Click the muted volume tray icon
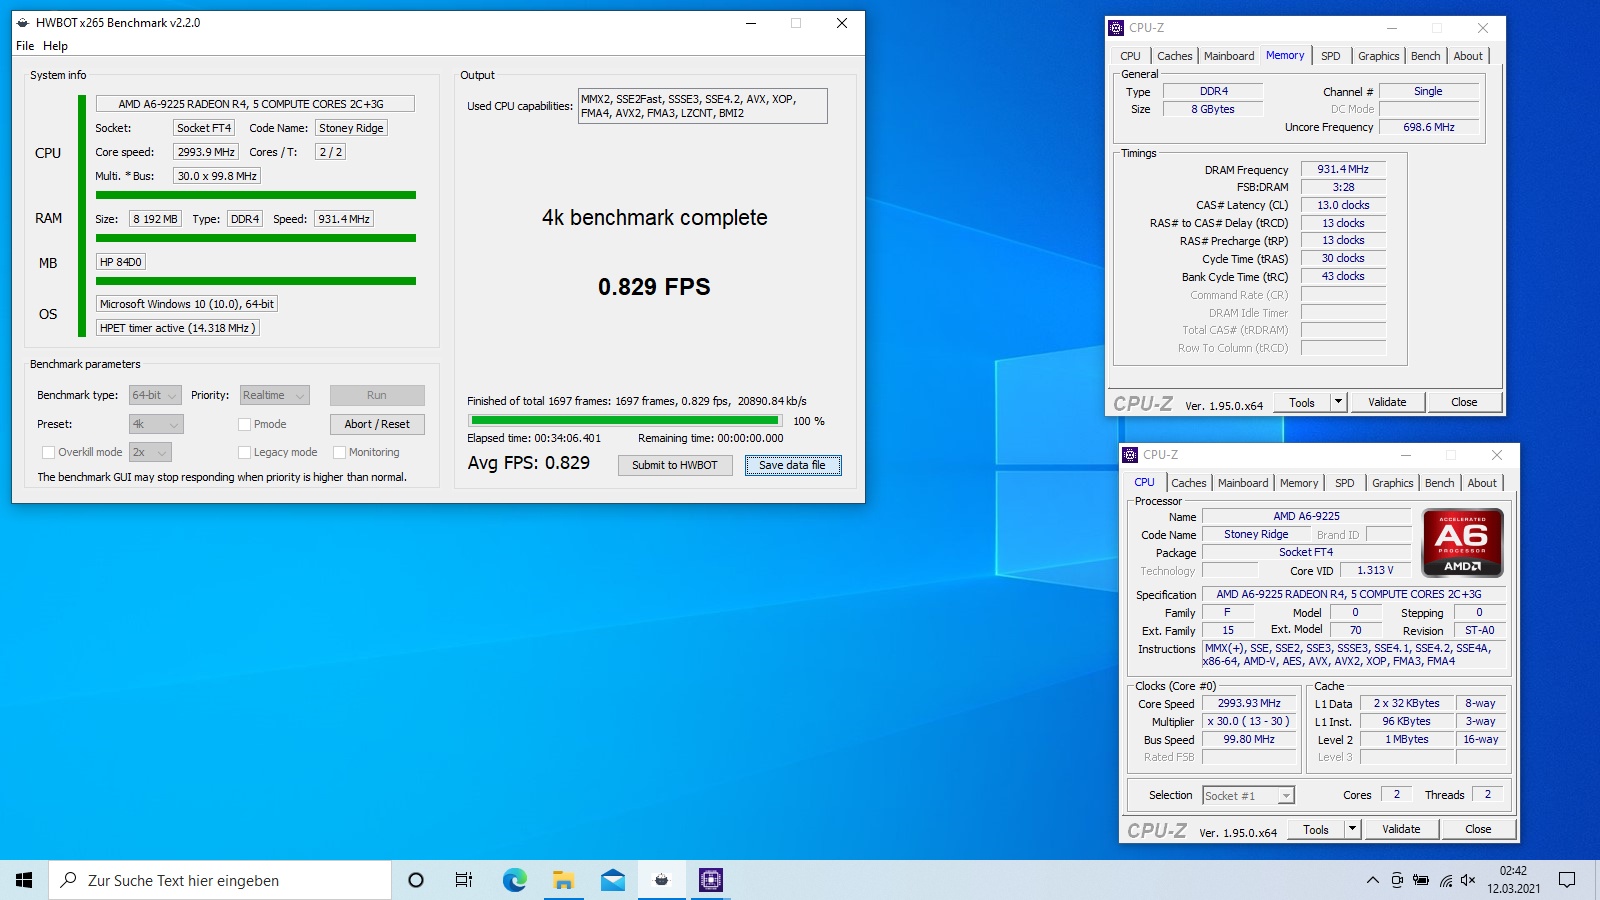This screenshot has width=1600, height=900. pos(1468,880)
